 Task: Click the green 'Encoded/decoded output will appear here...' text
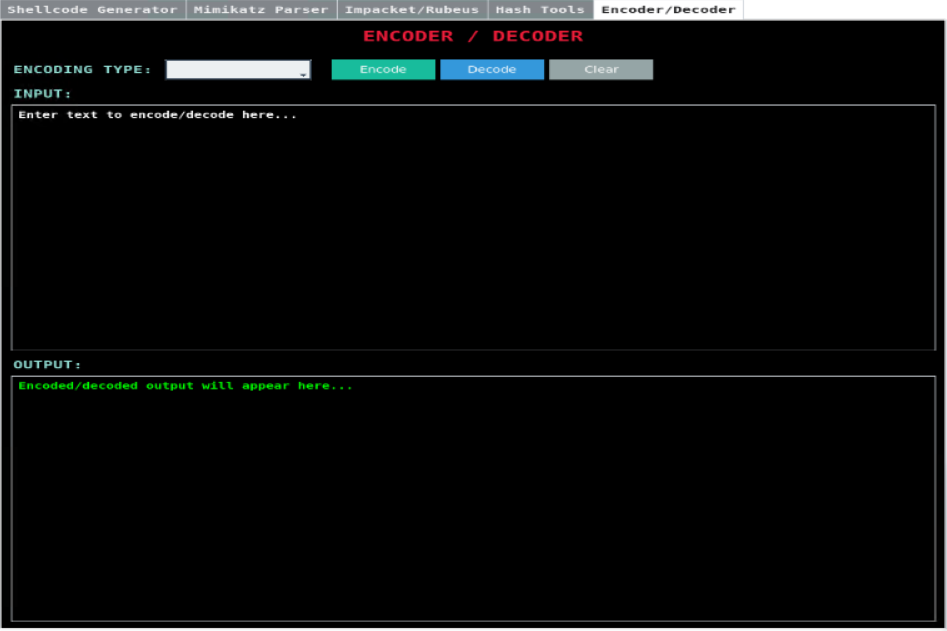(185, 386)
